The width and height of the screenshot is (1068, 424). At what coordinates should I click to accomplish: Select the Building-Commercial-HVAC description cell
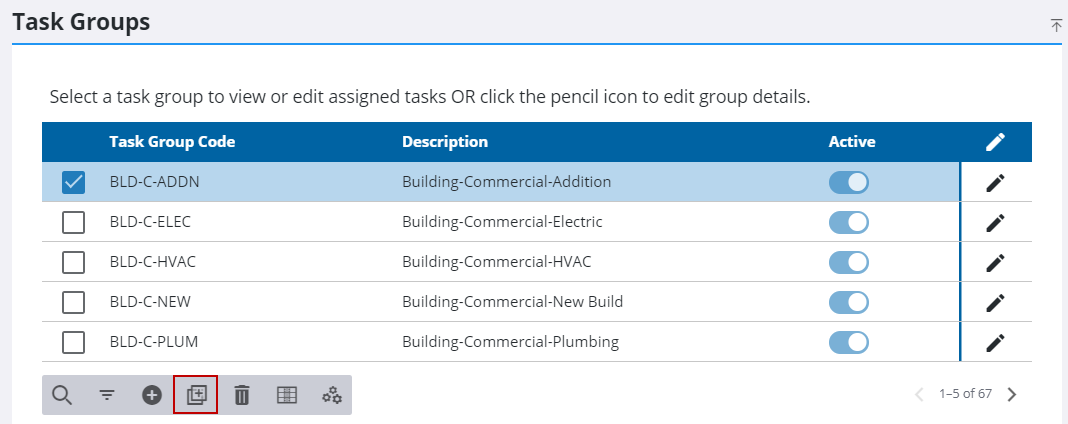pos(497,262)
